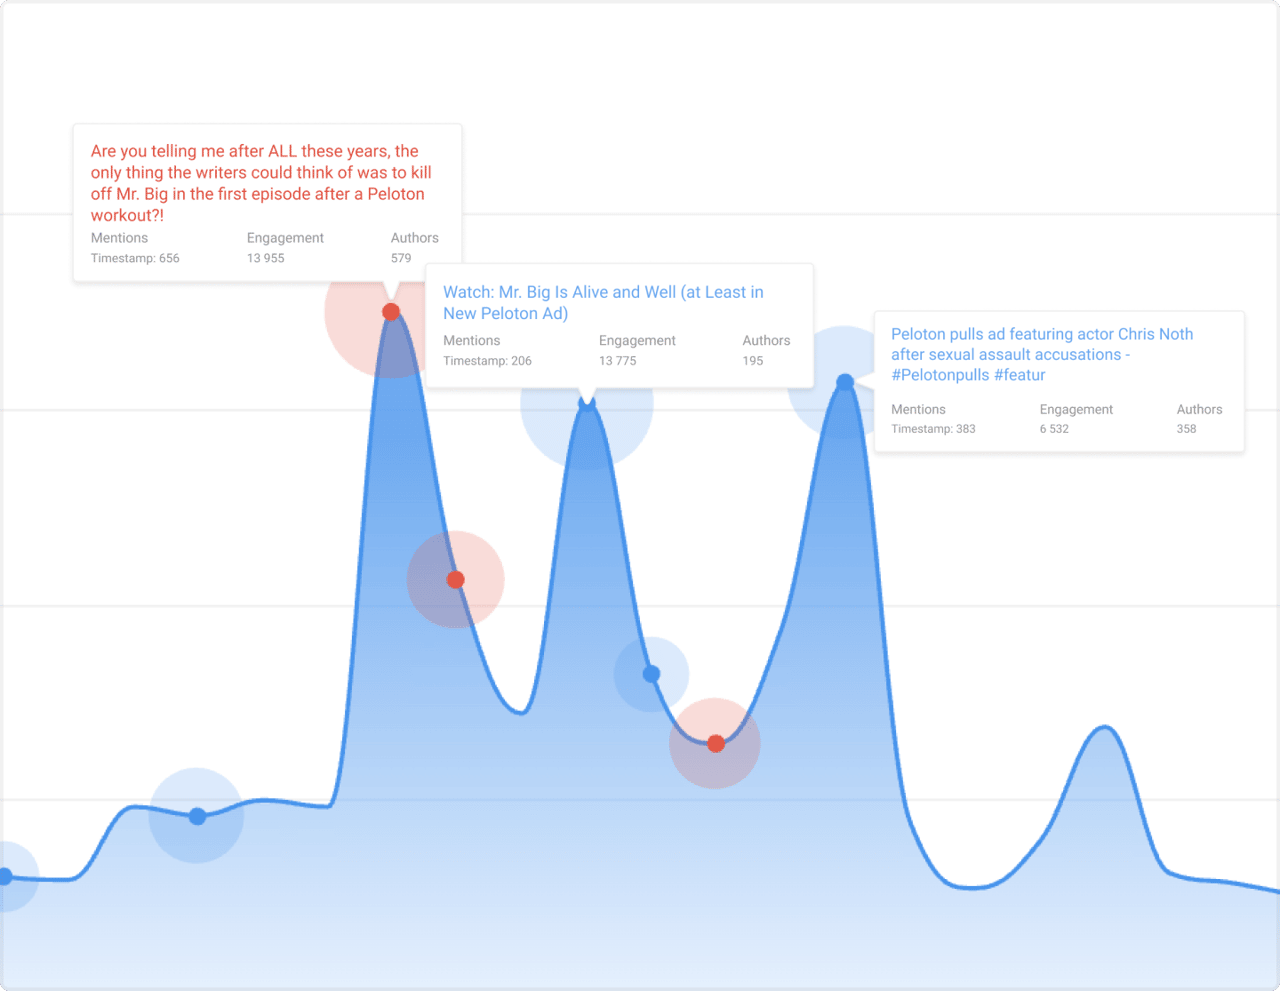1280x991 pixels.
Task: Select the engagement value 13 775
Action: point(617,361)
